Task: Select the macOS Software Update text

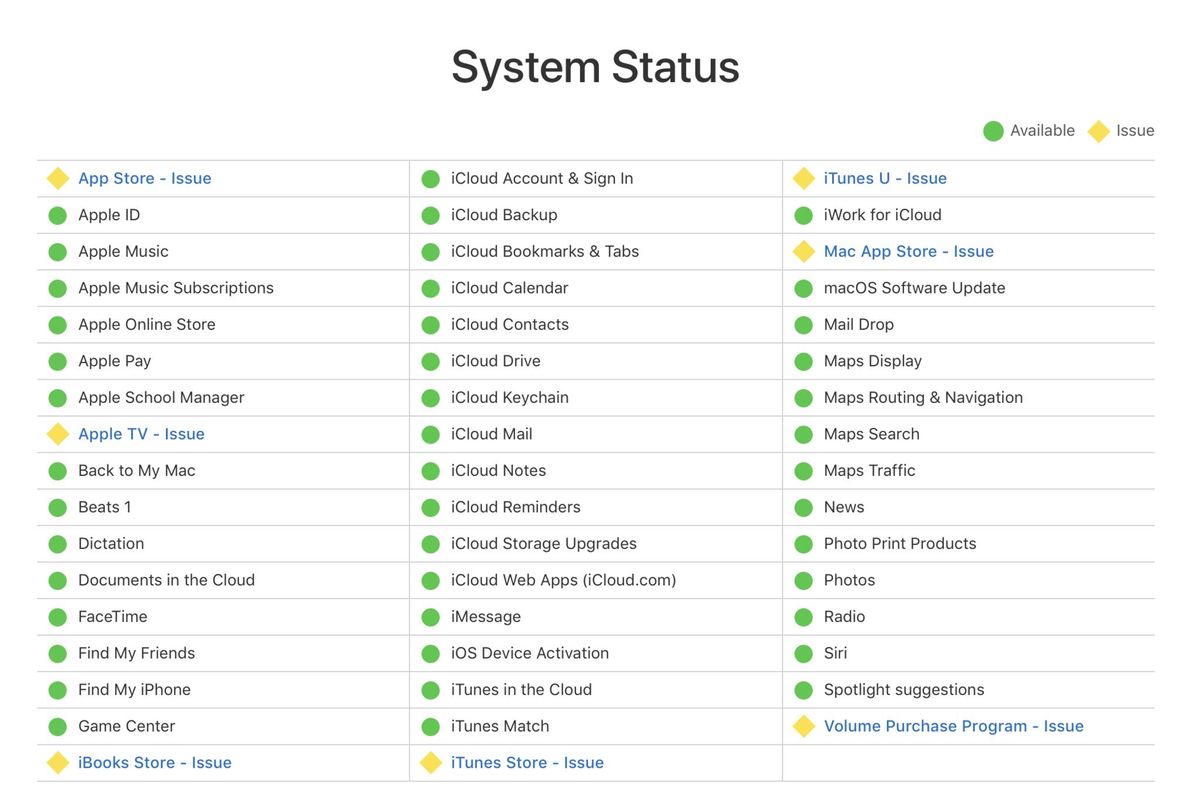Action: pos(915,288)
